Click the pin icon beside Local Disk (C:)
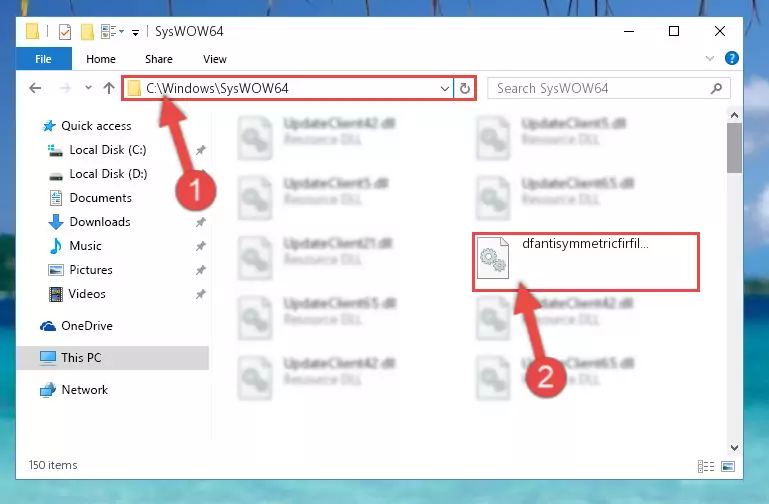The image size is (769, 504). [x=201, y=150]
